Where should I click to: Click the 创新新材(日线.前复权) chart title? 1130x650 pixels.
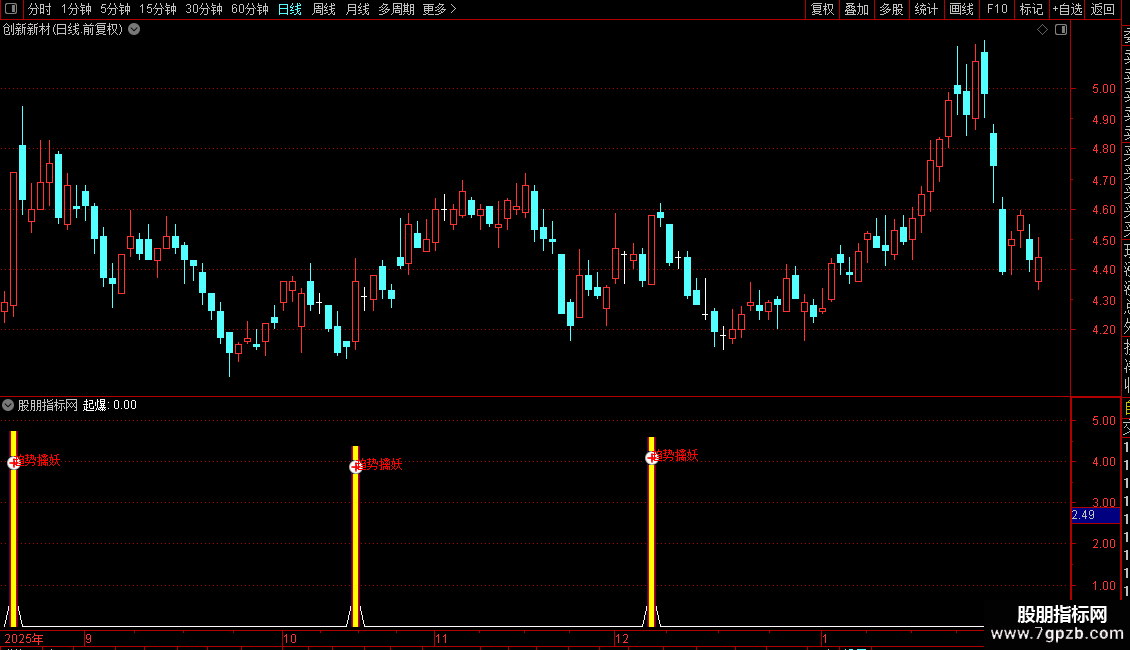click(x=63, y=30)
